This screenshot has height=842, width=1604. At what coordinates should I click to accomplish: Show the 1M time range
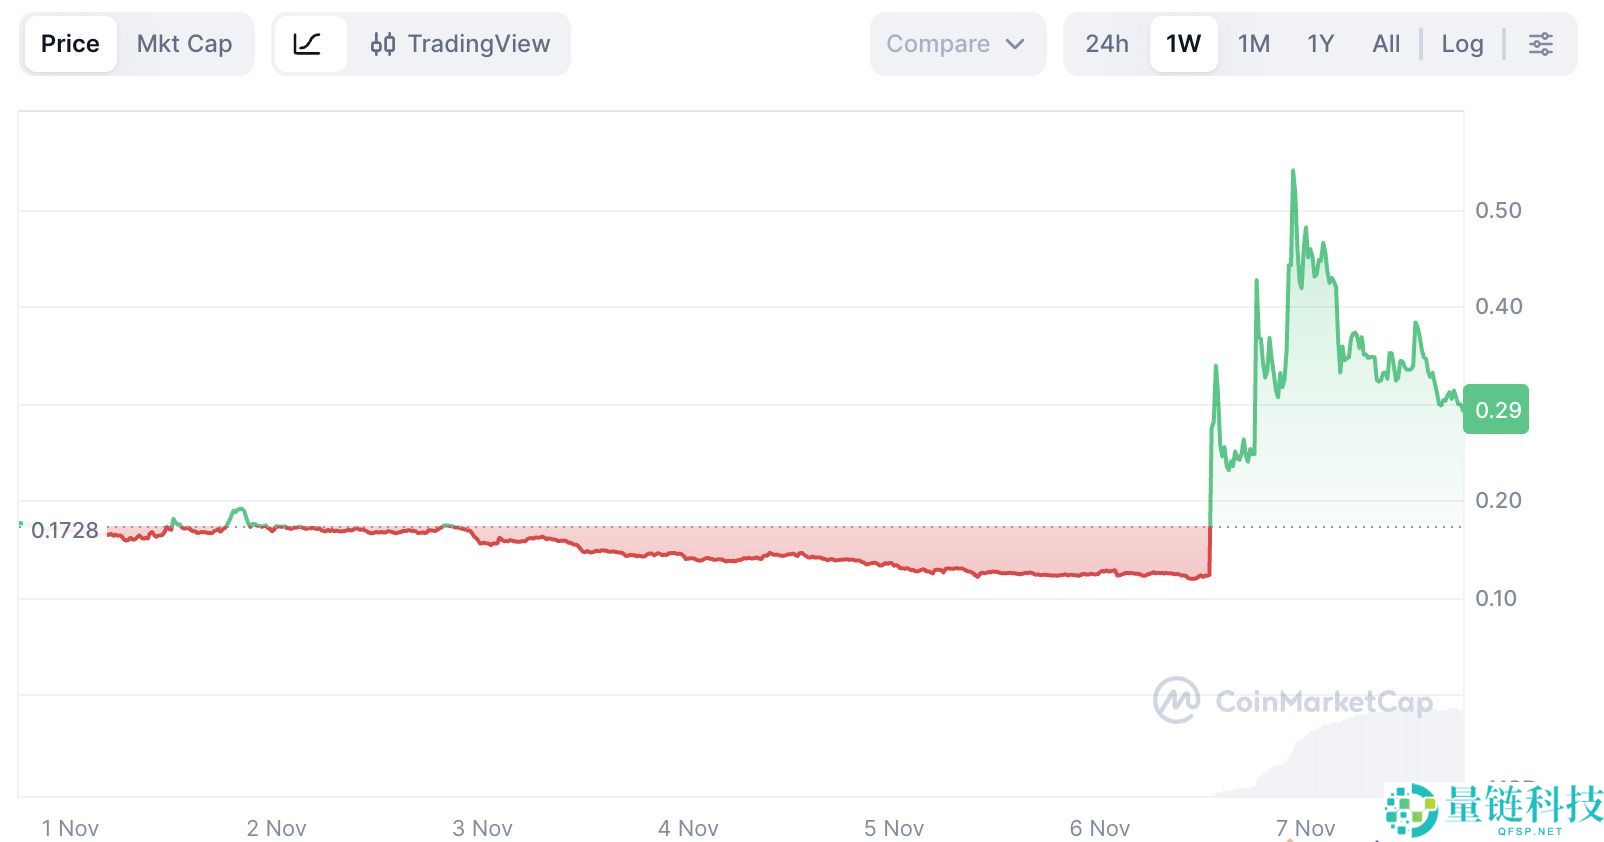[1253, 44]
